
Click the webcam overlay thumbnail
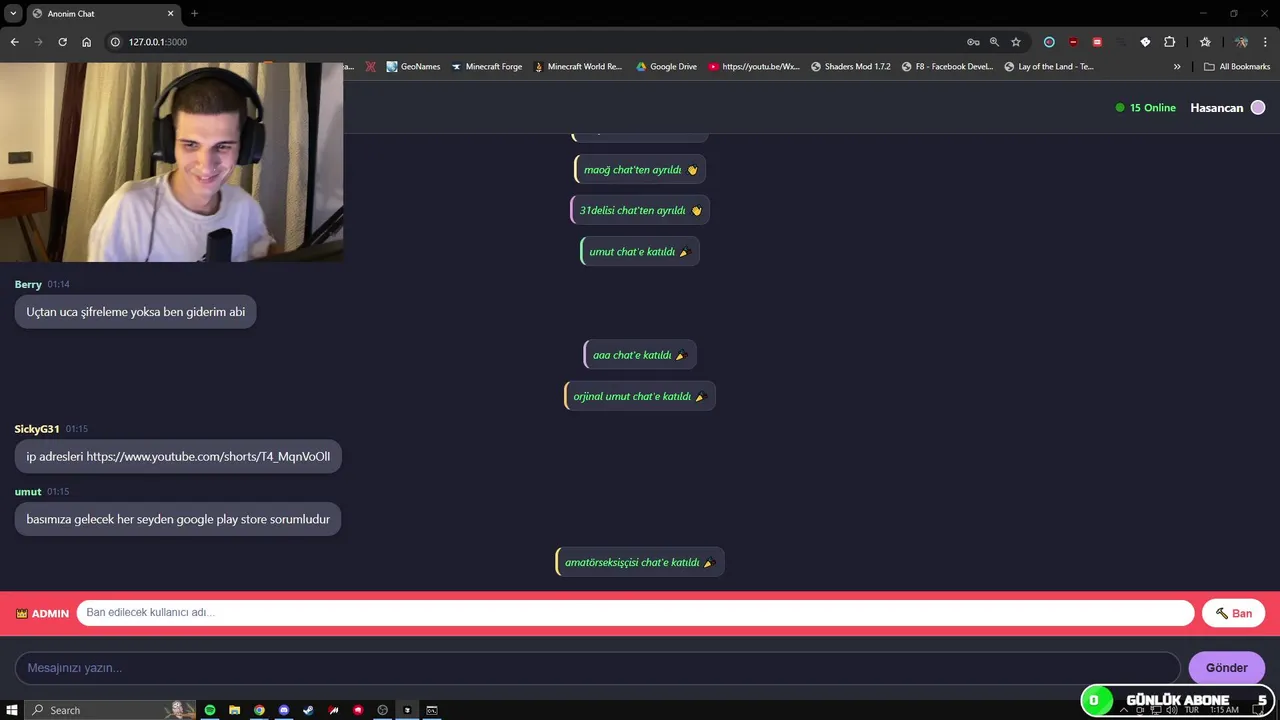pos(171,162)
